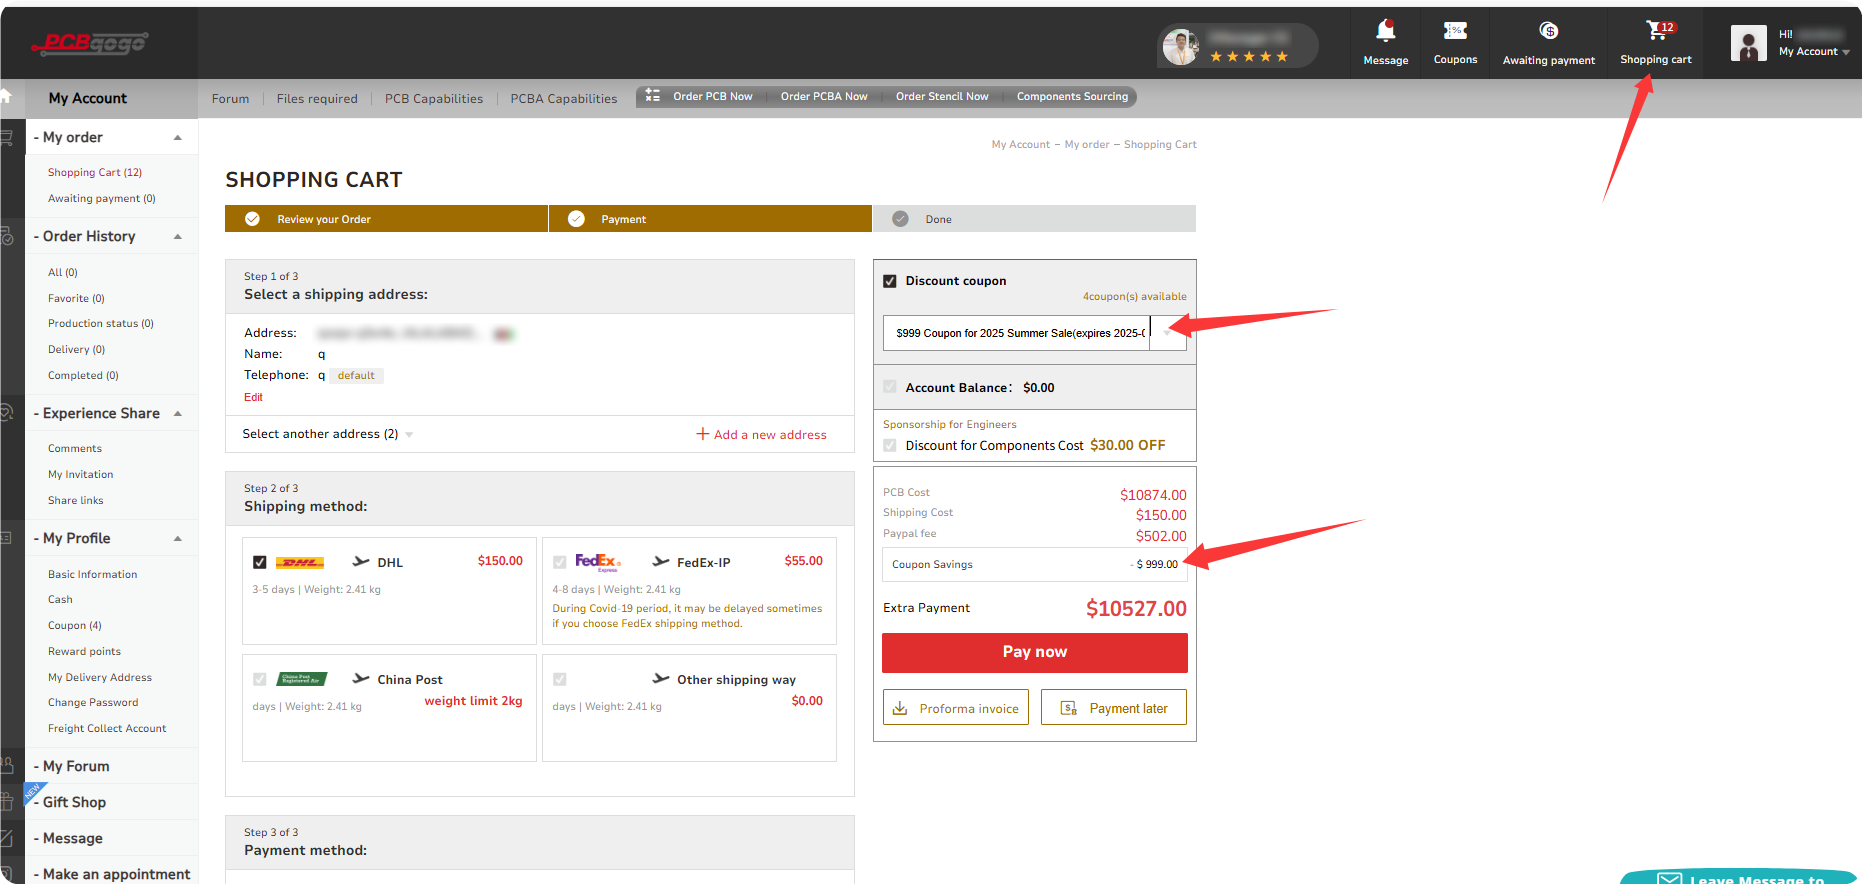
Task: Collapse the Order History sidebar section
Action: point(178,237)
